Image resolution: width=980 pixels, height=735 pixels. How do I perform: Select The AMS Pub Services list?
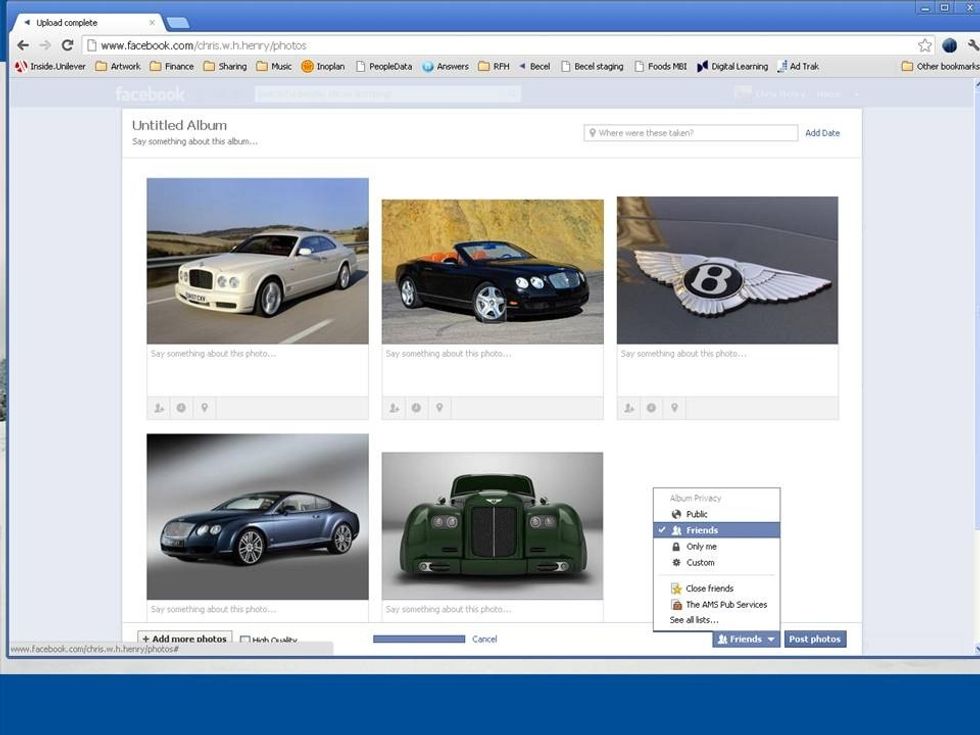click(x=717, y=604)
